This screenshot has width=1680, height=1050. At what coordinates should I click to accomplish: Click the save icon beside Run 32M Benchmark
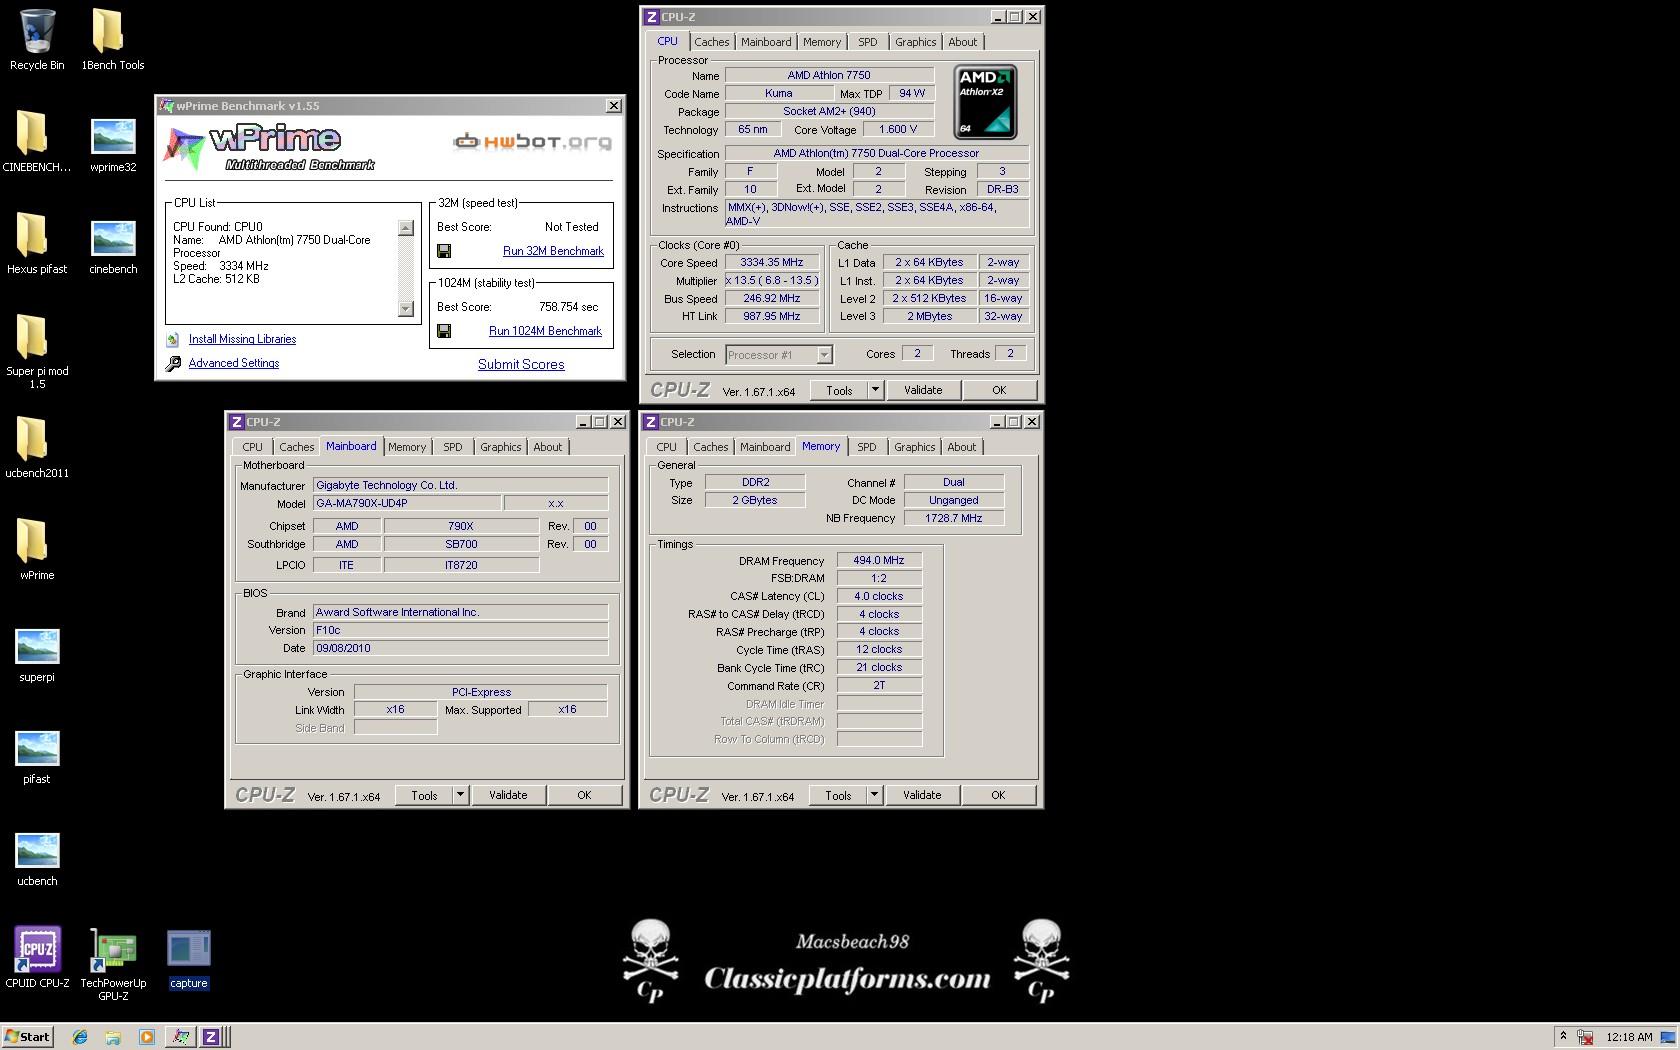point(444,251)
